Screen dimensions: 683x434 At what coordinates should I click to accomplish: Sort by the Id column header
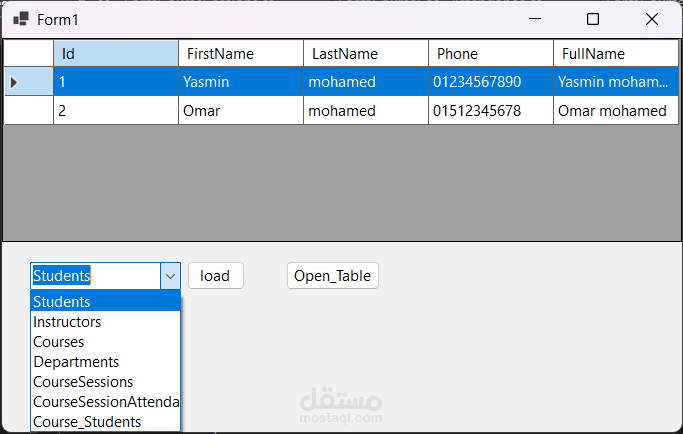point(116,54)
